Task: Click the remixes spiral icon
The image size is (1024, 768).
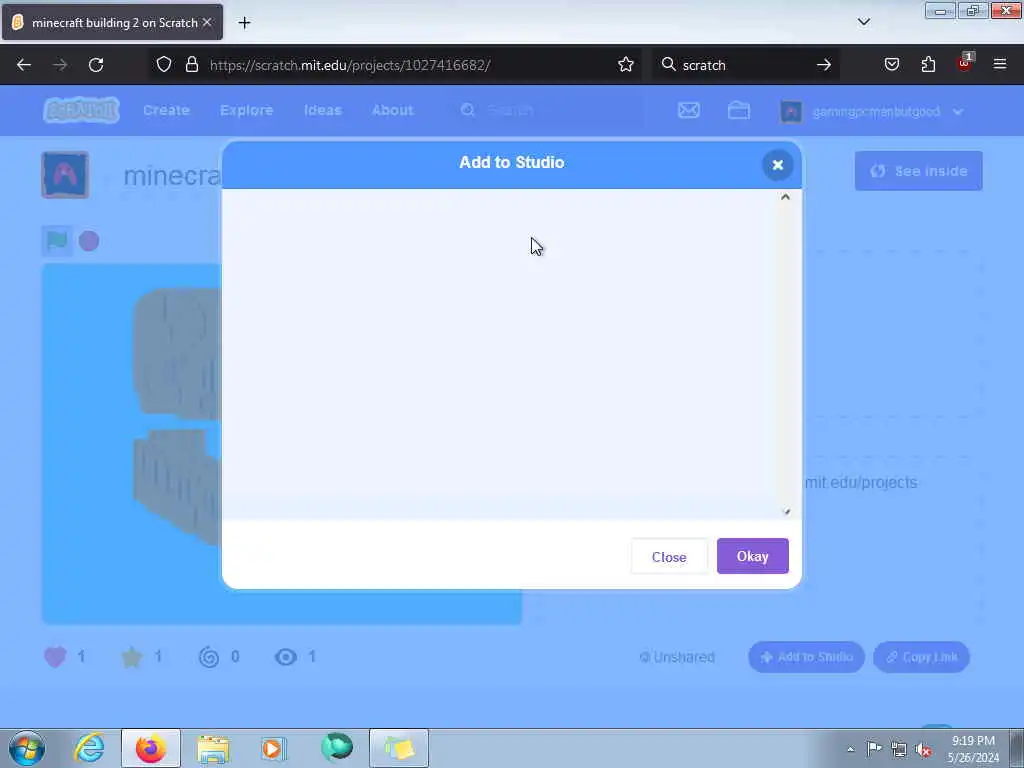Action: click(209, 657)
